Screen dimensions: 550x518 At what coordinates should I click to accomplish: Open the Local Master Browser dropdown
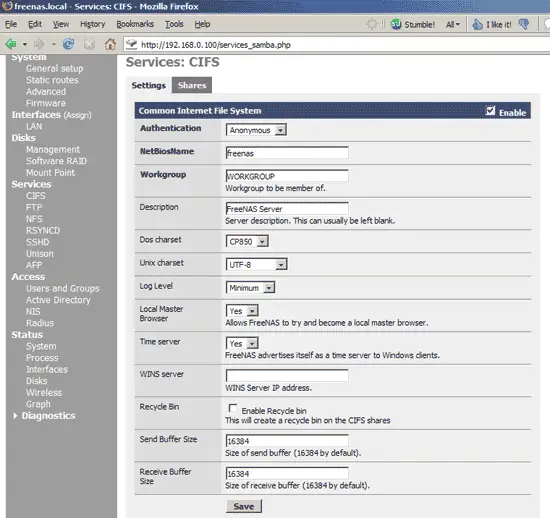[x=242, y=311]
